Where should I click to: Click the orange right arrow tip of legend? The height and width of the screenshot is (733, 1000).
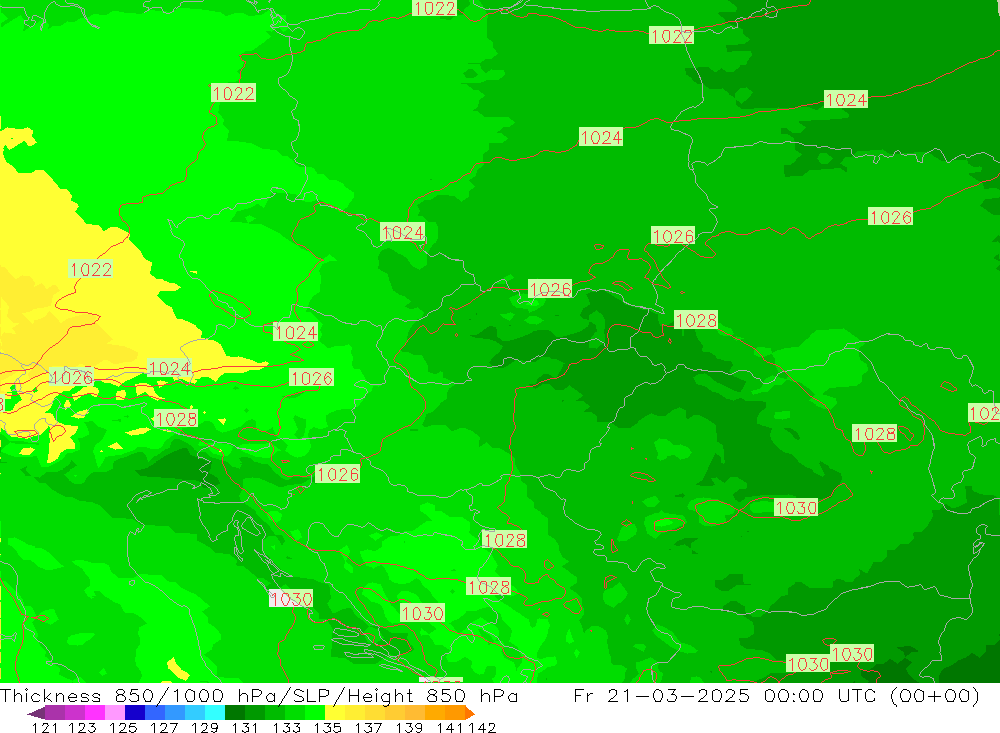(470, 713)
